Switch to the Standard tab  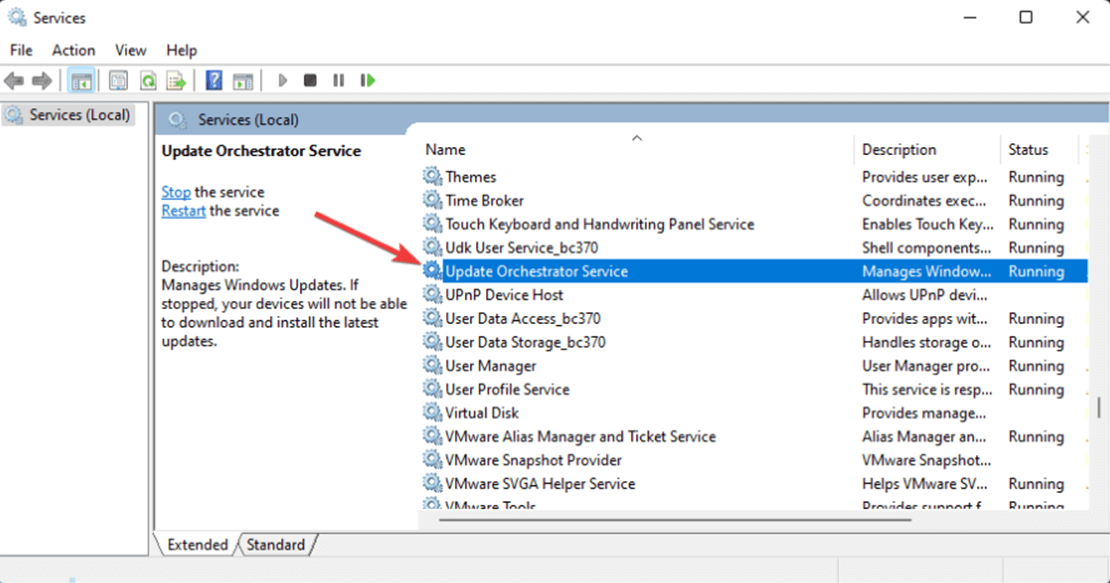[275, 545]
